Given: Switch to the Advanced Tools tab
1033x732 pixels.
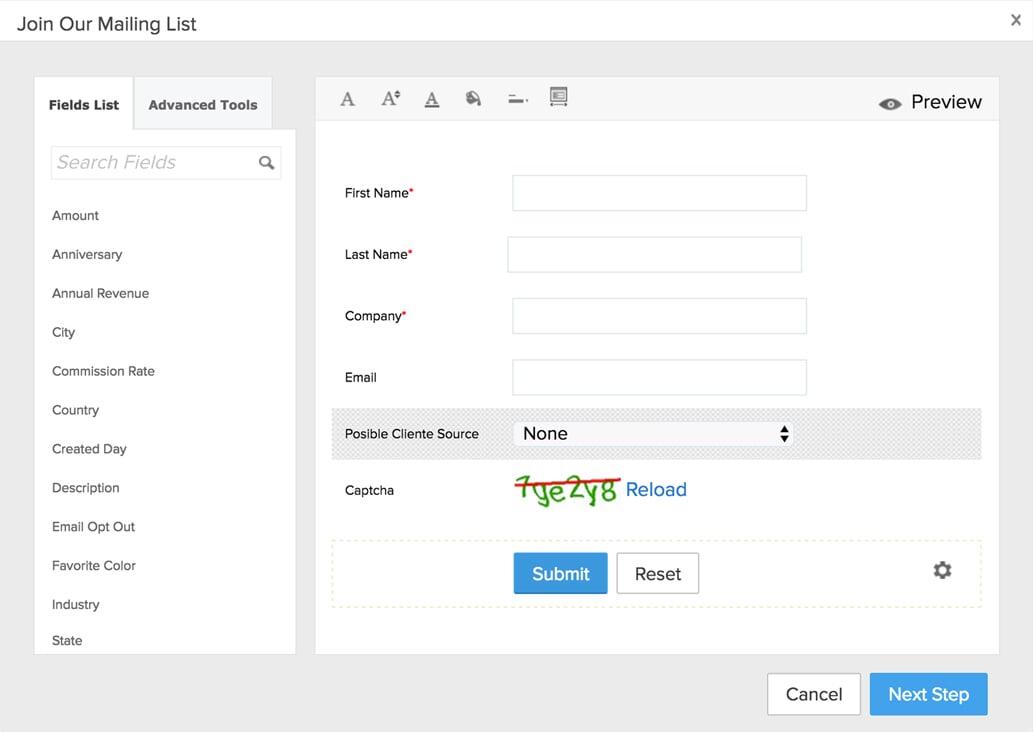Looking at the screenshot, I should tap(203, 105).
